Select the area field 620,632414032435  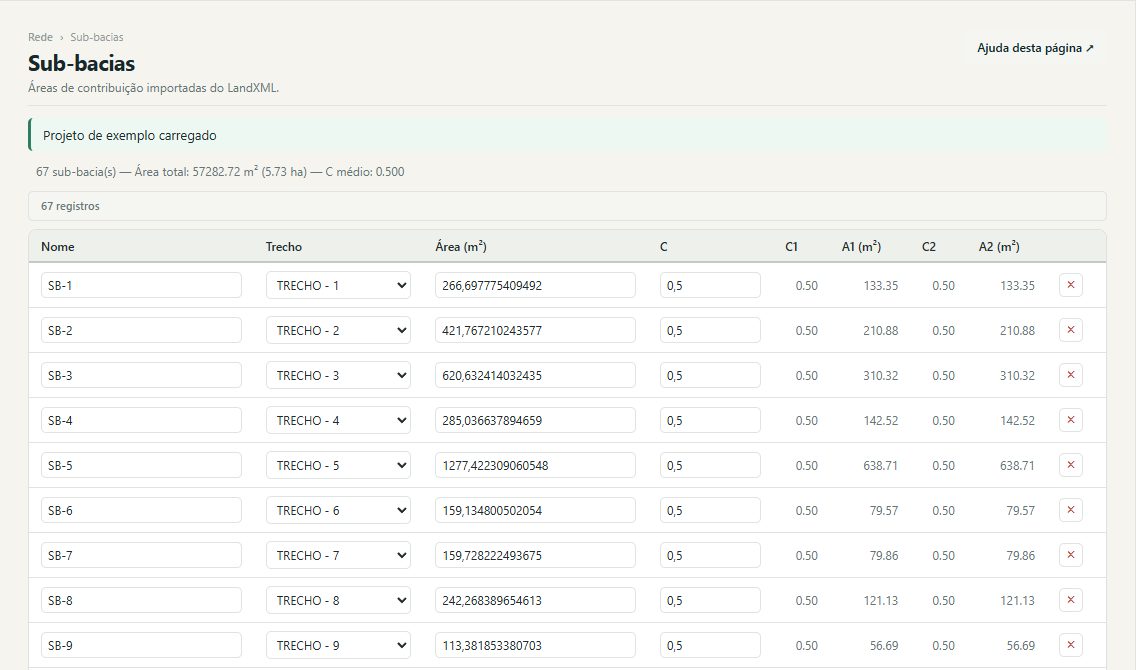[x=535, y=375]
